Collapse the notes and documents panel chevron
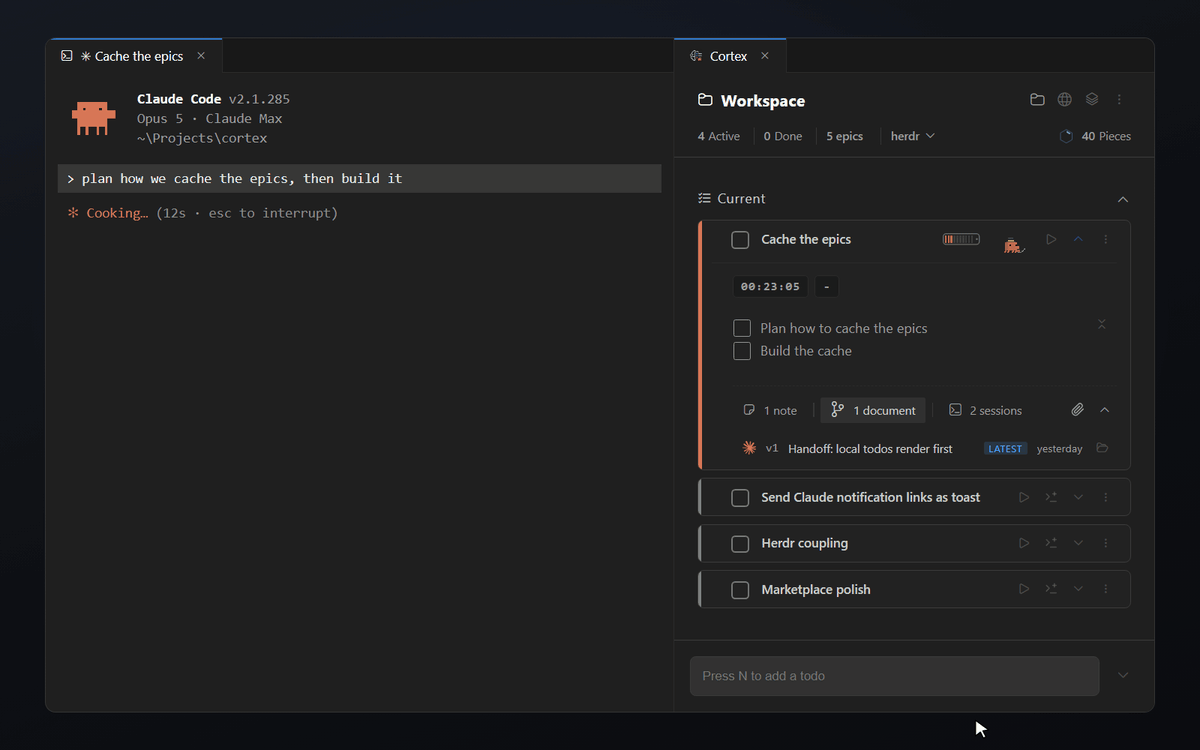 [1104, 410]
